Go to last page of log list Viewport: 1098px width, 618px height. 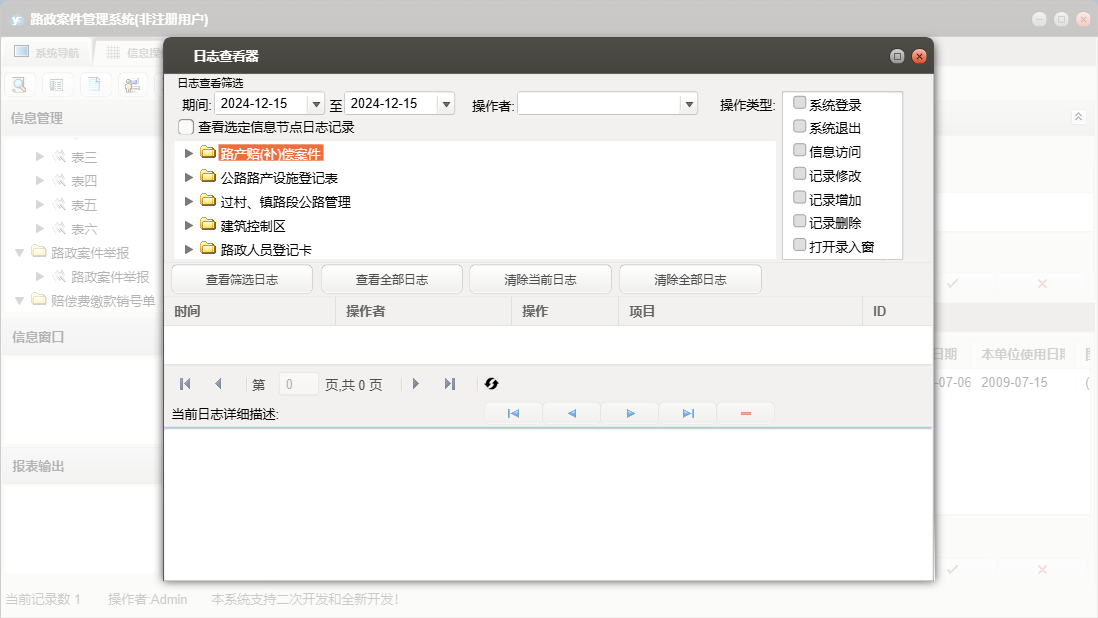pyautogui.click(x=450, y=384)
